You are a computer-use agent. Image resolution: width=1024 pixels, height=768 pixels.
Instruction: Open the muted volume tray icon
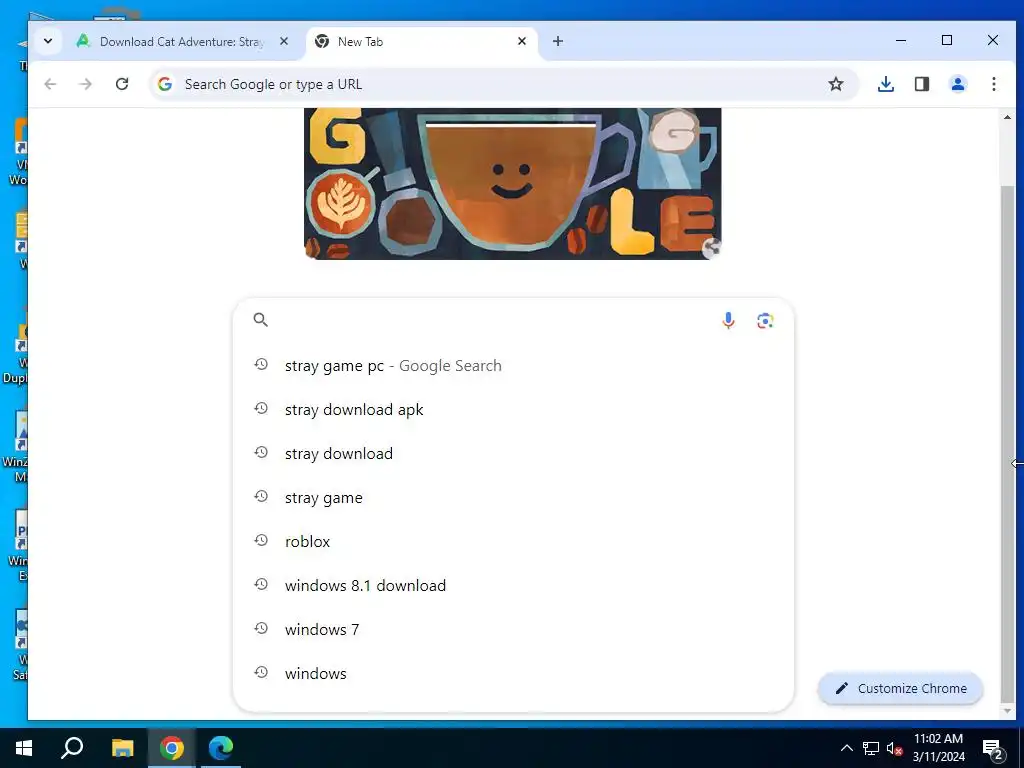895,748
